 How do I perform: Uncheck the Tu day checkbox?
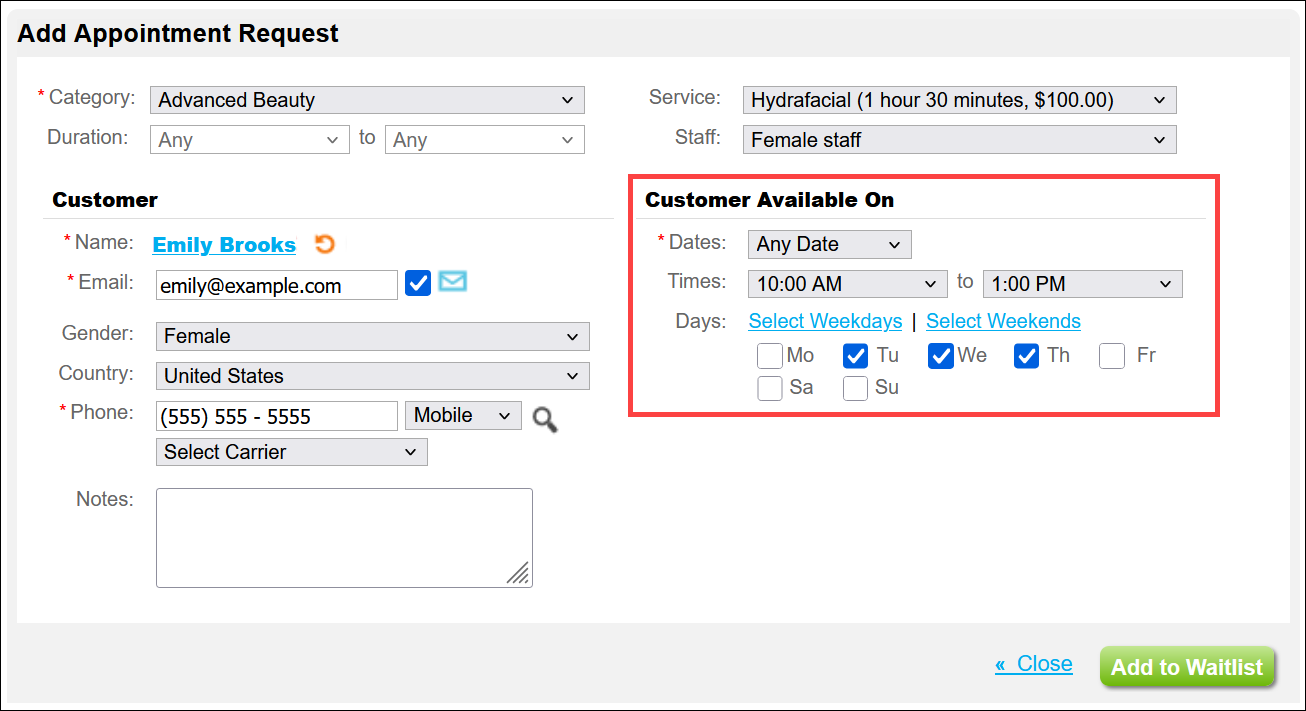[855, 355]
